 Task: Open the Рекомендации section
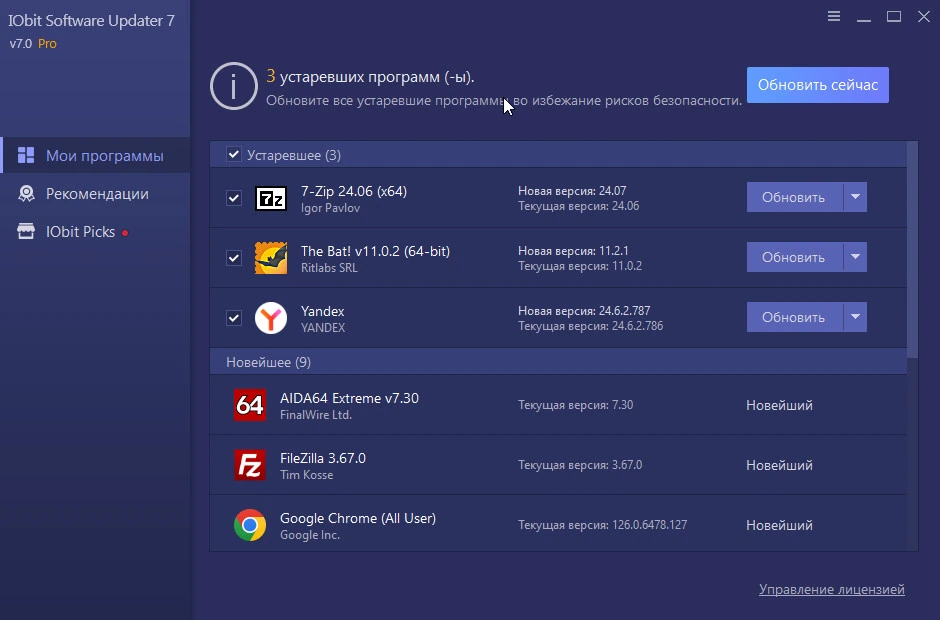point(96,194)
